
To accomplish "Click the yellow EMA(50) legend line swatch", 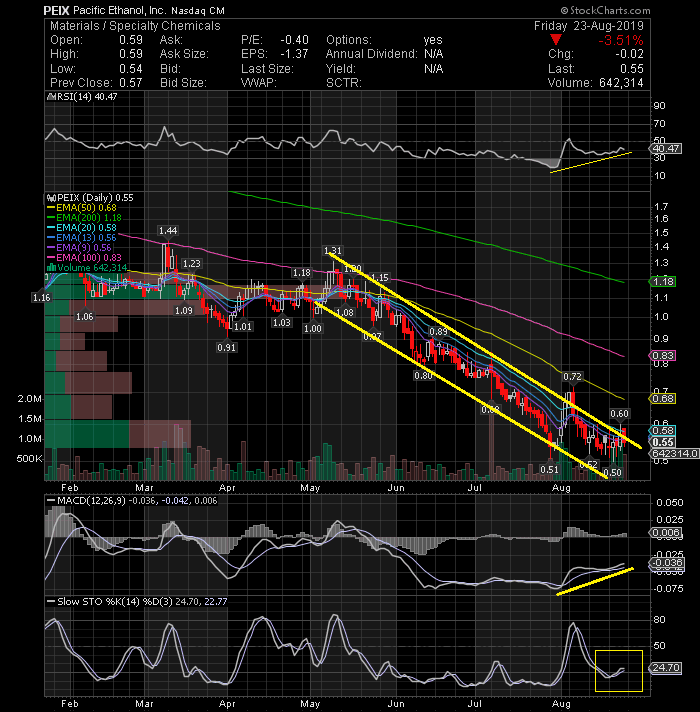I will [x=51, y=208].
